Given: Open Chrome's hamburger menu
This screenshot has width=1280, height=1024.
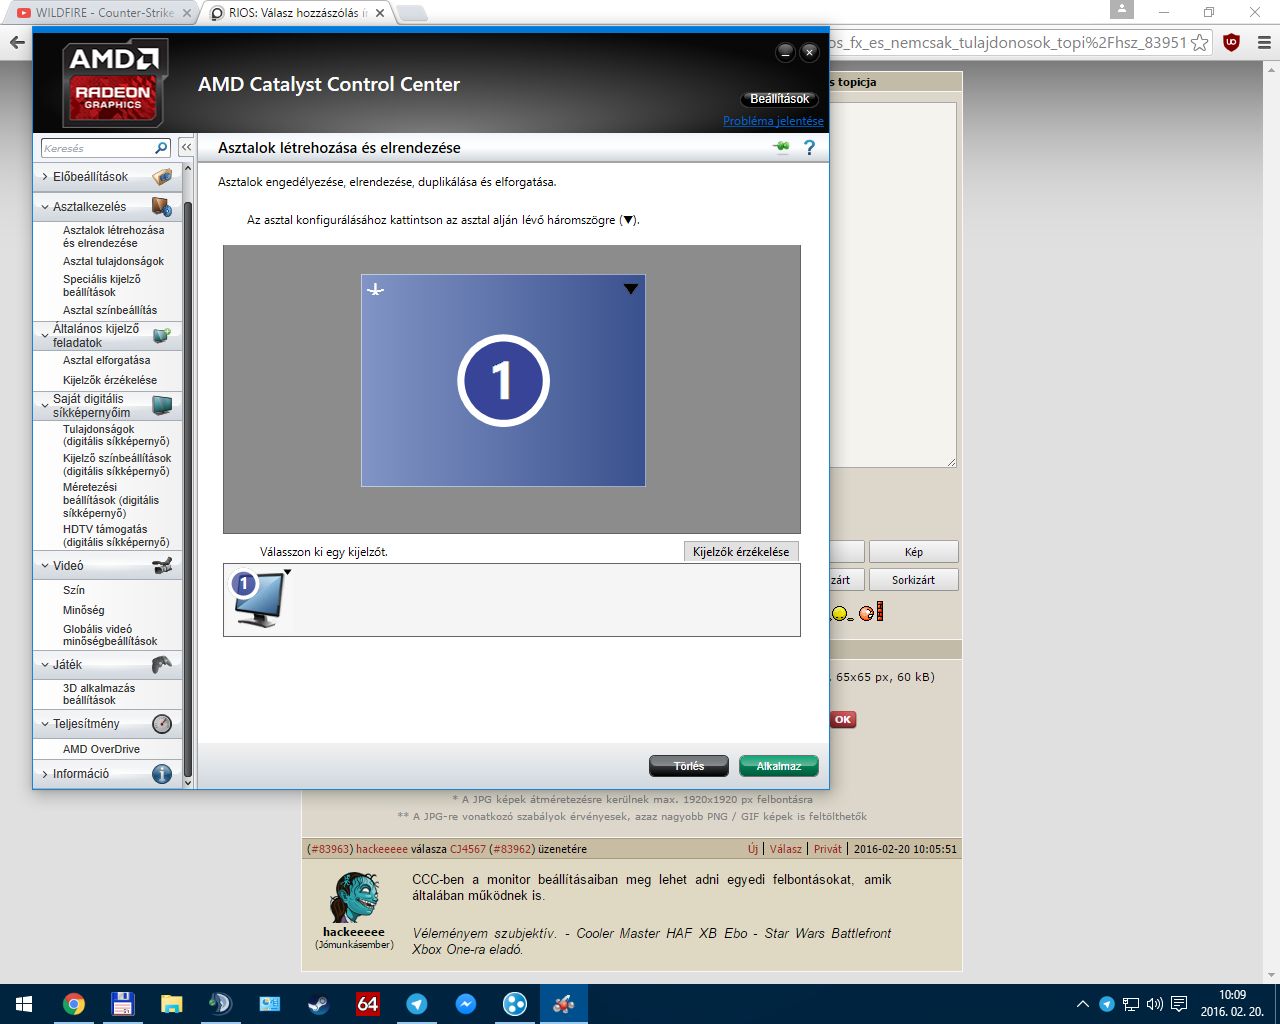Looking at the screenshot, I should pos(1263,42).
